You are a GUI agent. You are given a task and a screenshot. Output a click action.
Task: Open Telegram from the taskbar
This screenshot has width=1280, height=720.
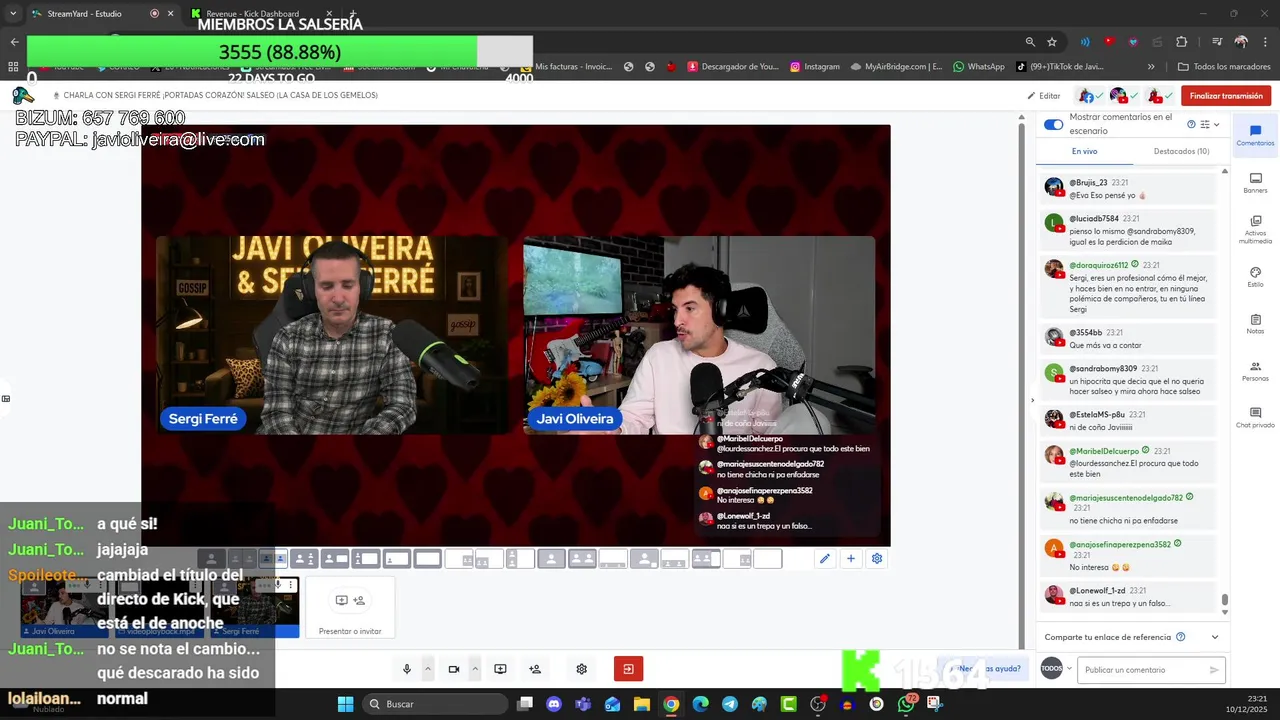pyautogui.click(x=730, y=704)
